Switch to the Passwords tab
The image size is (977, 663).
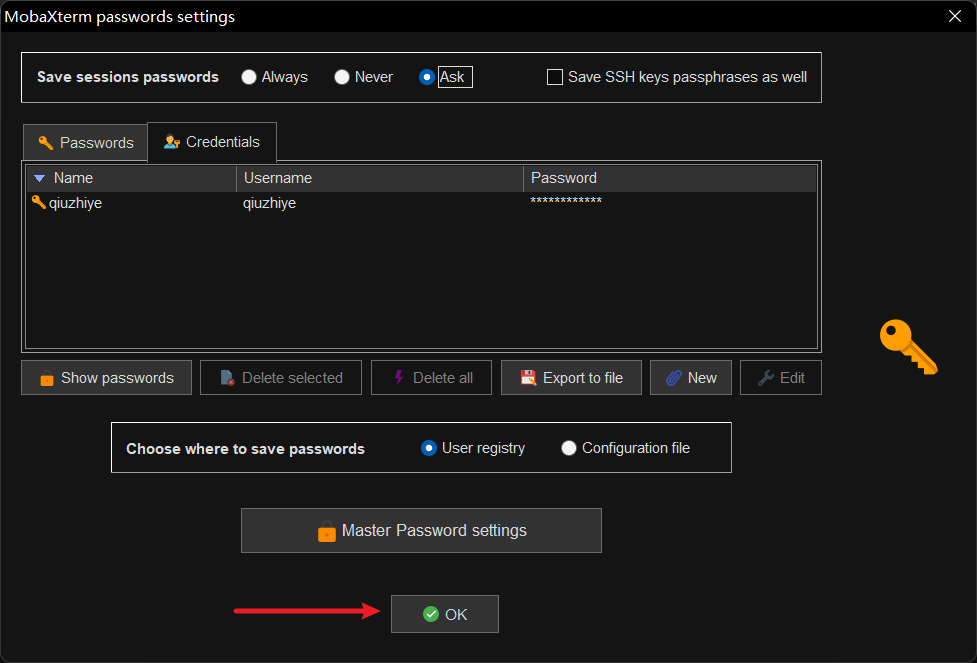pos(86,143)
